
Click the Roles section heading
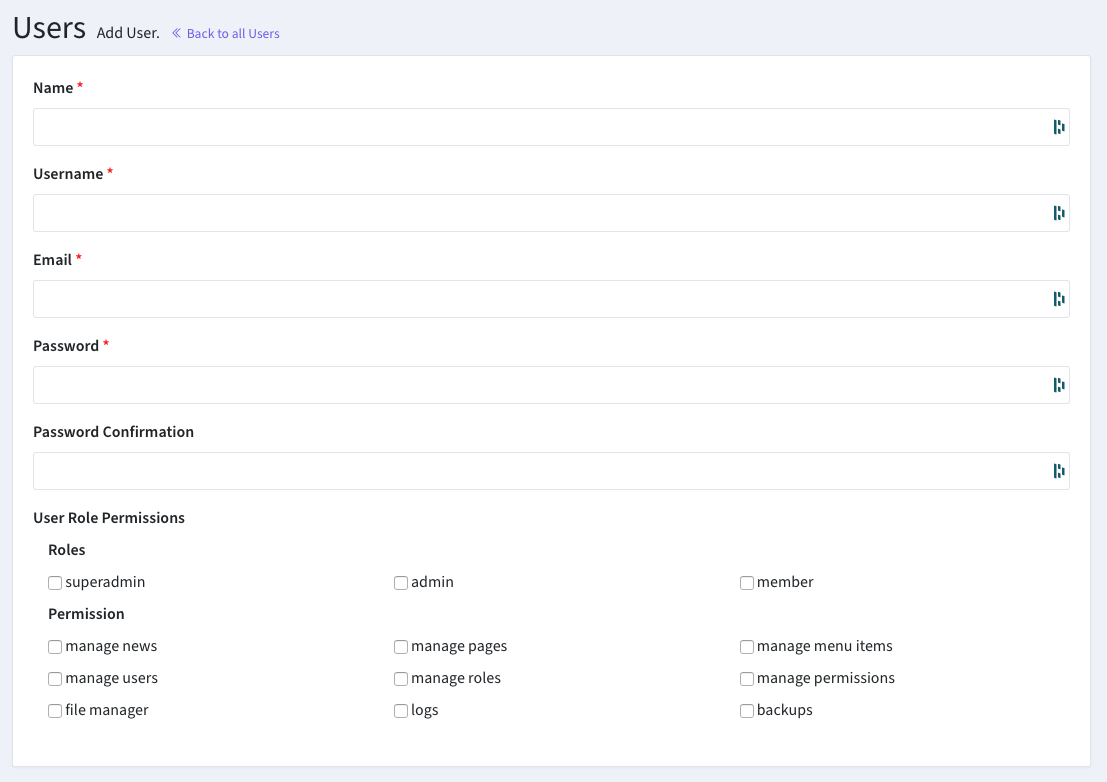pyautogui.click(x=66, y=550)
